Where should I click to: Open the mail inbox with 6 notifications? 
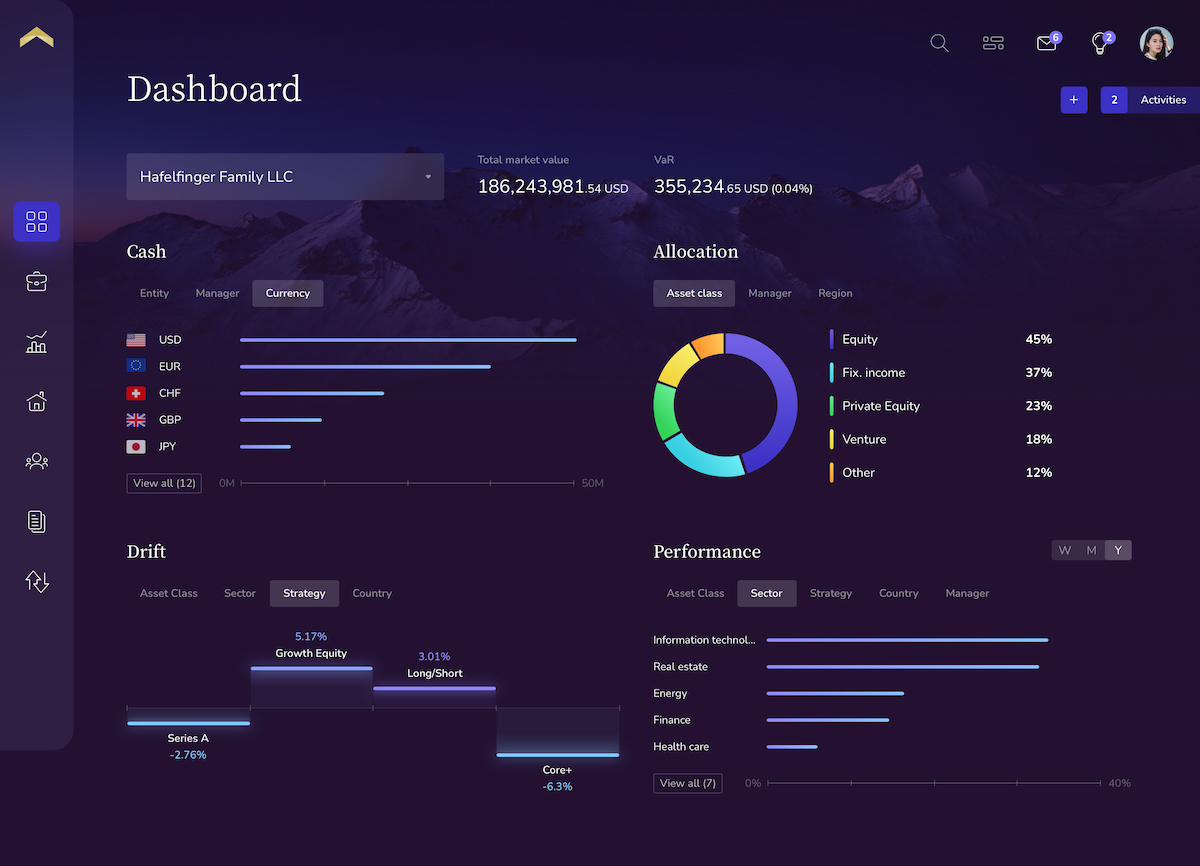(1046, 44)
